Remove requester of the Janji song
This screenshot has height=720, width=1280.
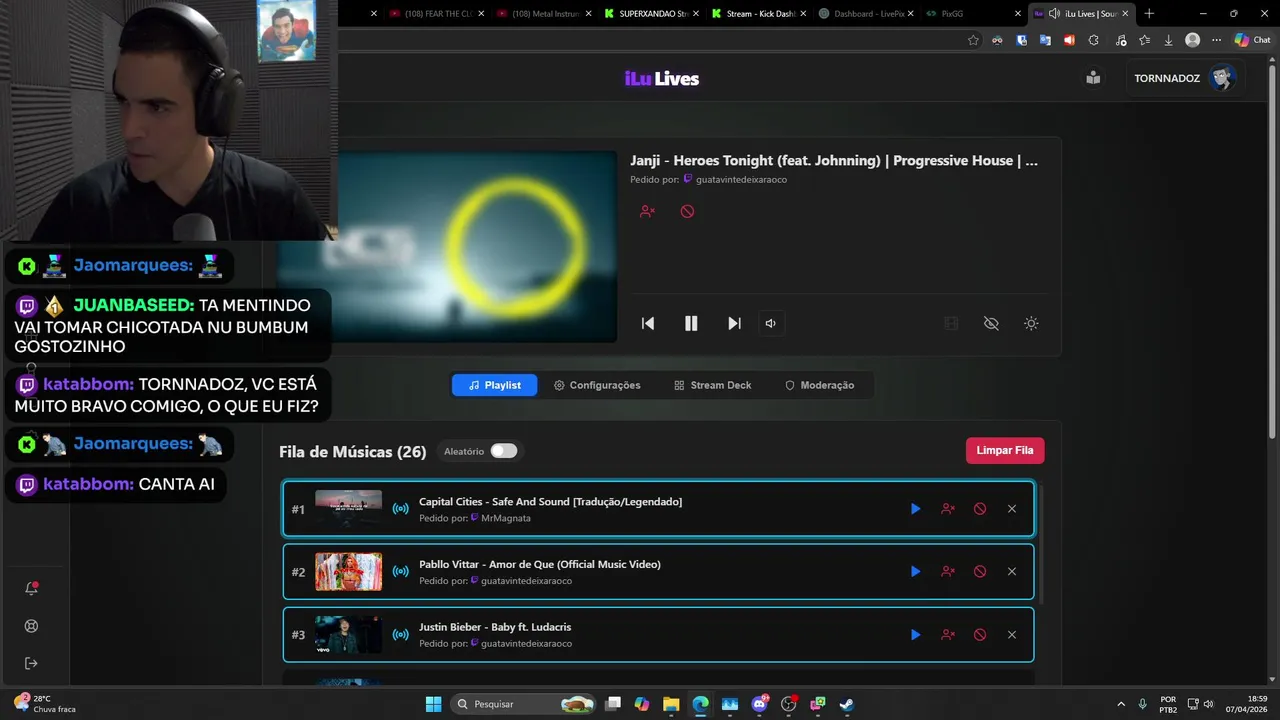(647, 211)
